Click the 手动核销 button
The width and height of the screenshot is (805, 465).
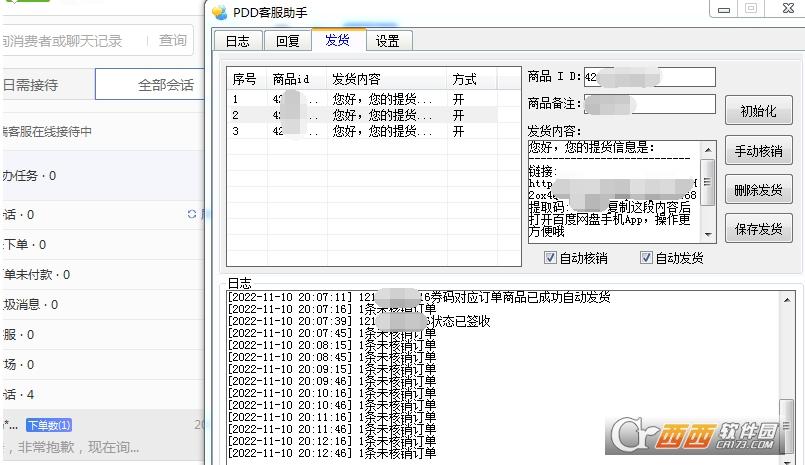[757, 151]
